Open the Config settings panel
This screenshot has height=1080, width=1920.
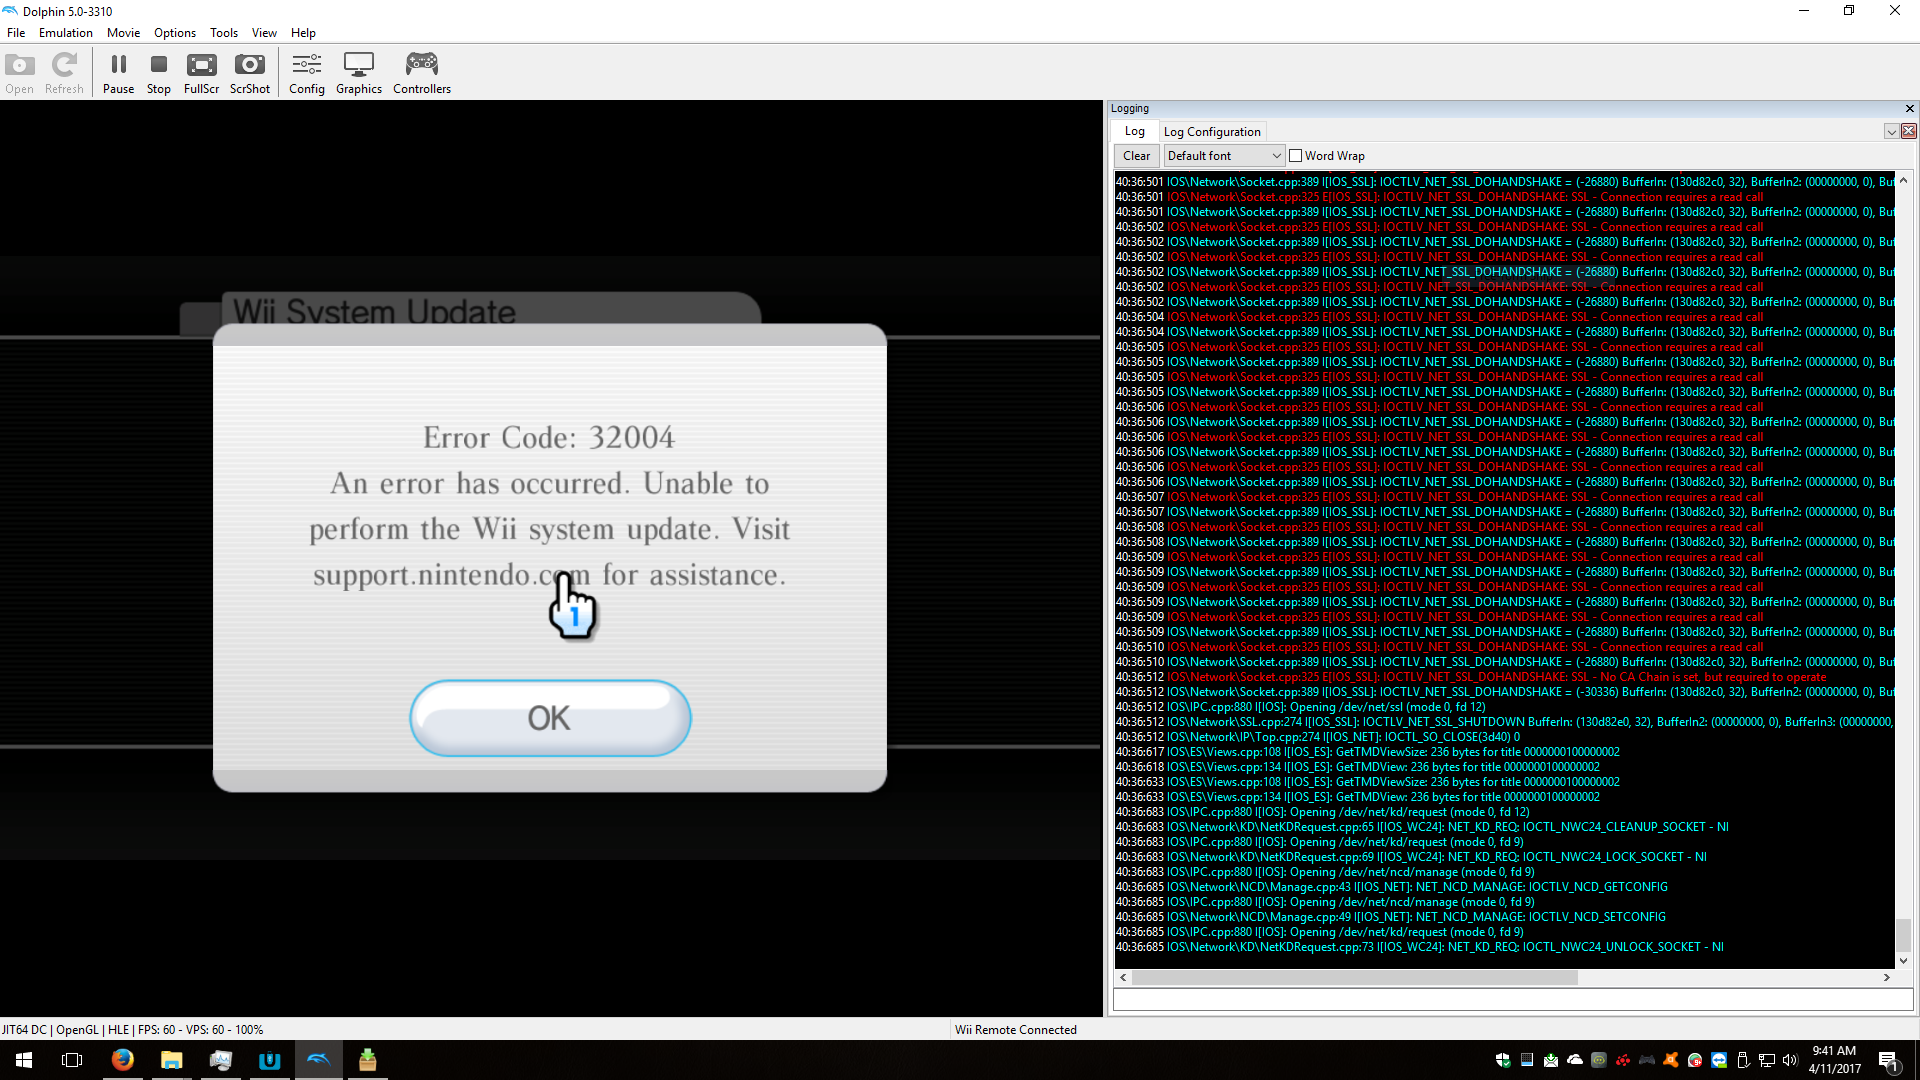pos(306,73)
